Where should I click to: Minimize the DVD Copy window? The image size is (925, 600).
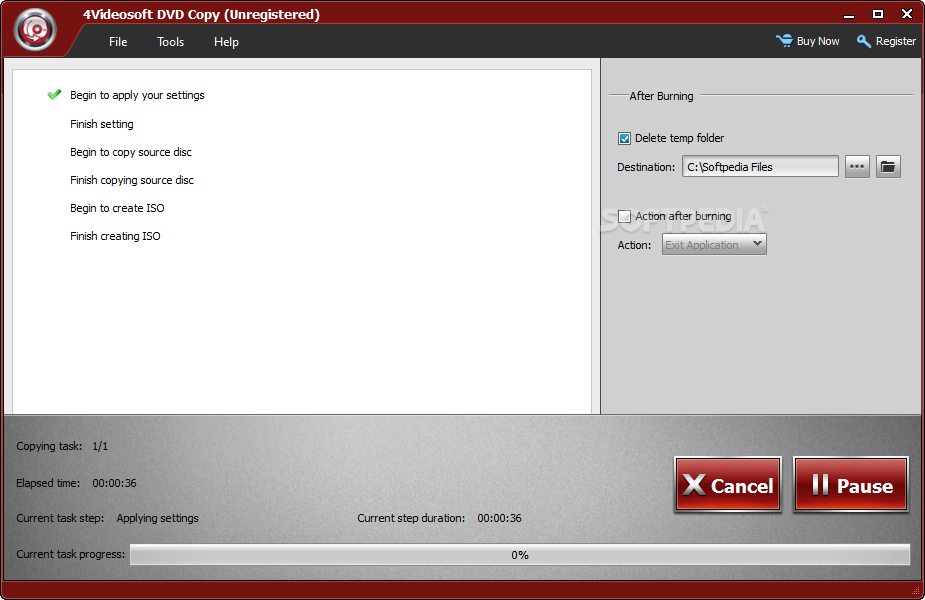[x=849, y=15]
